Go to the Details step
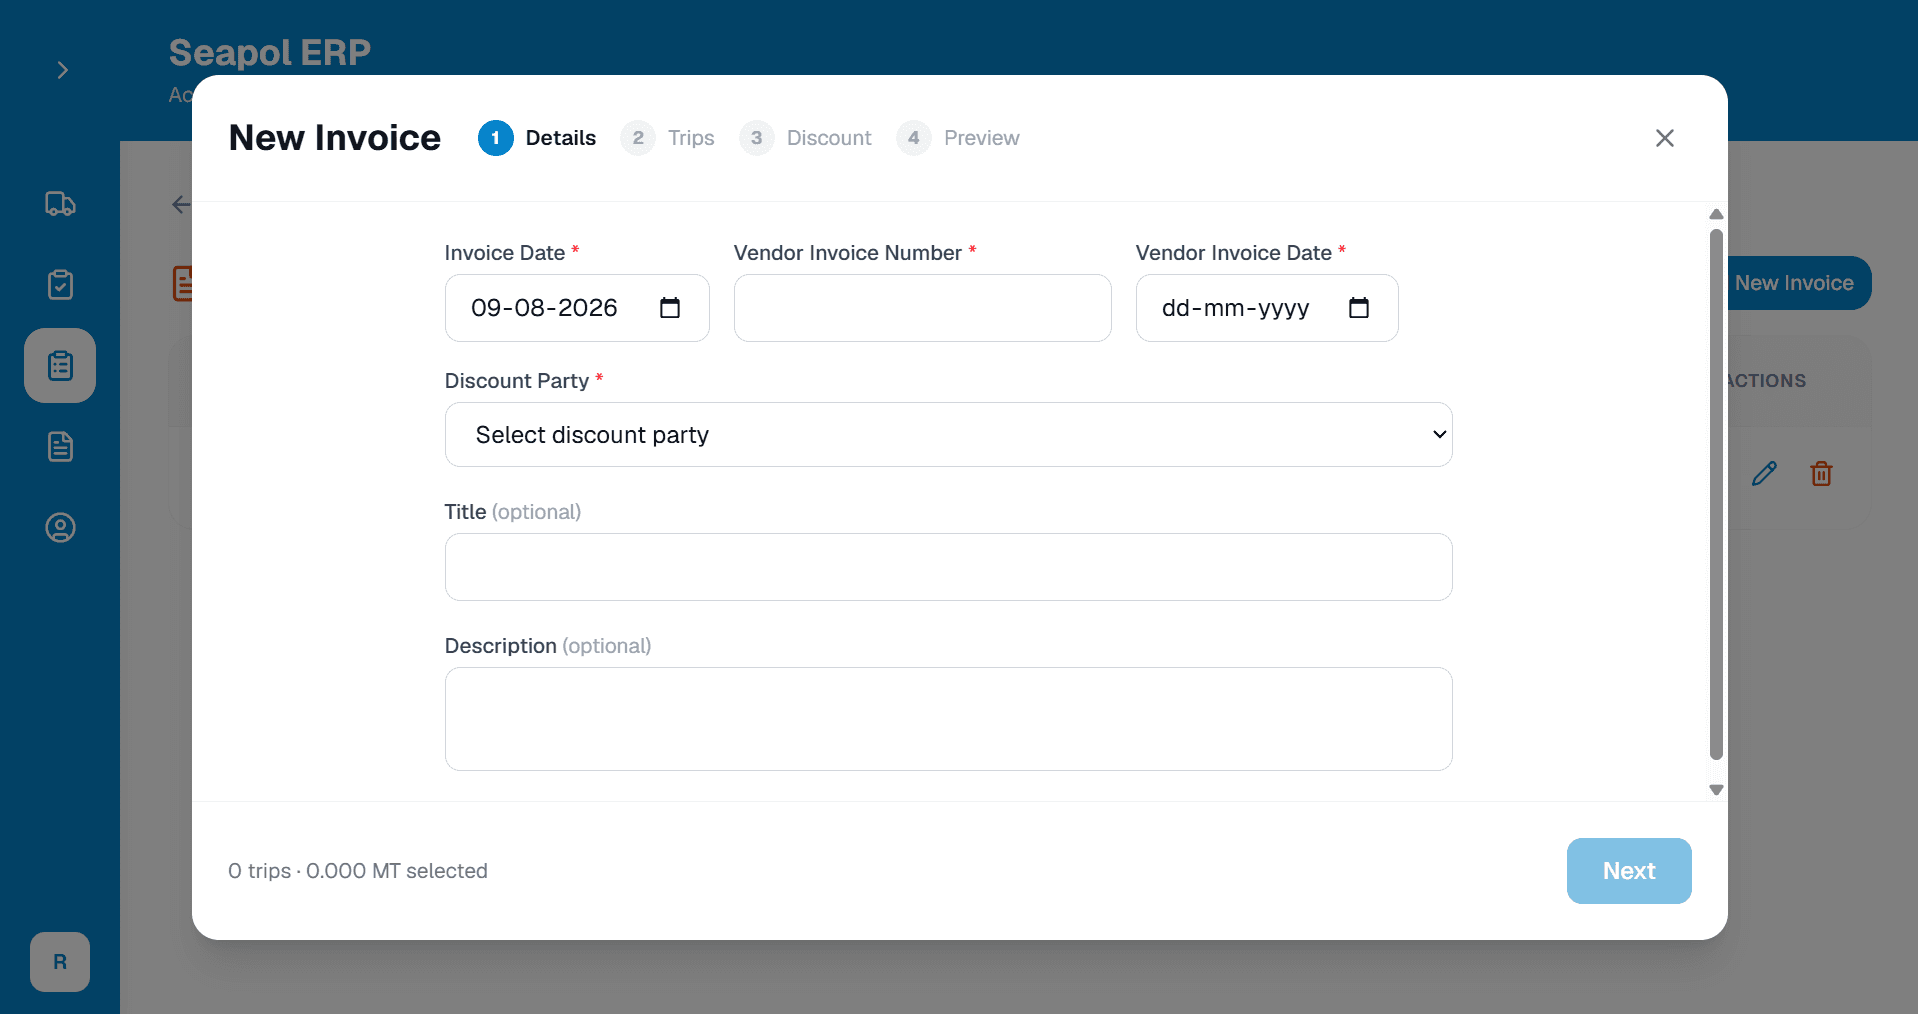 pos(537,138)
